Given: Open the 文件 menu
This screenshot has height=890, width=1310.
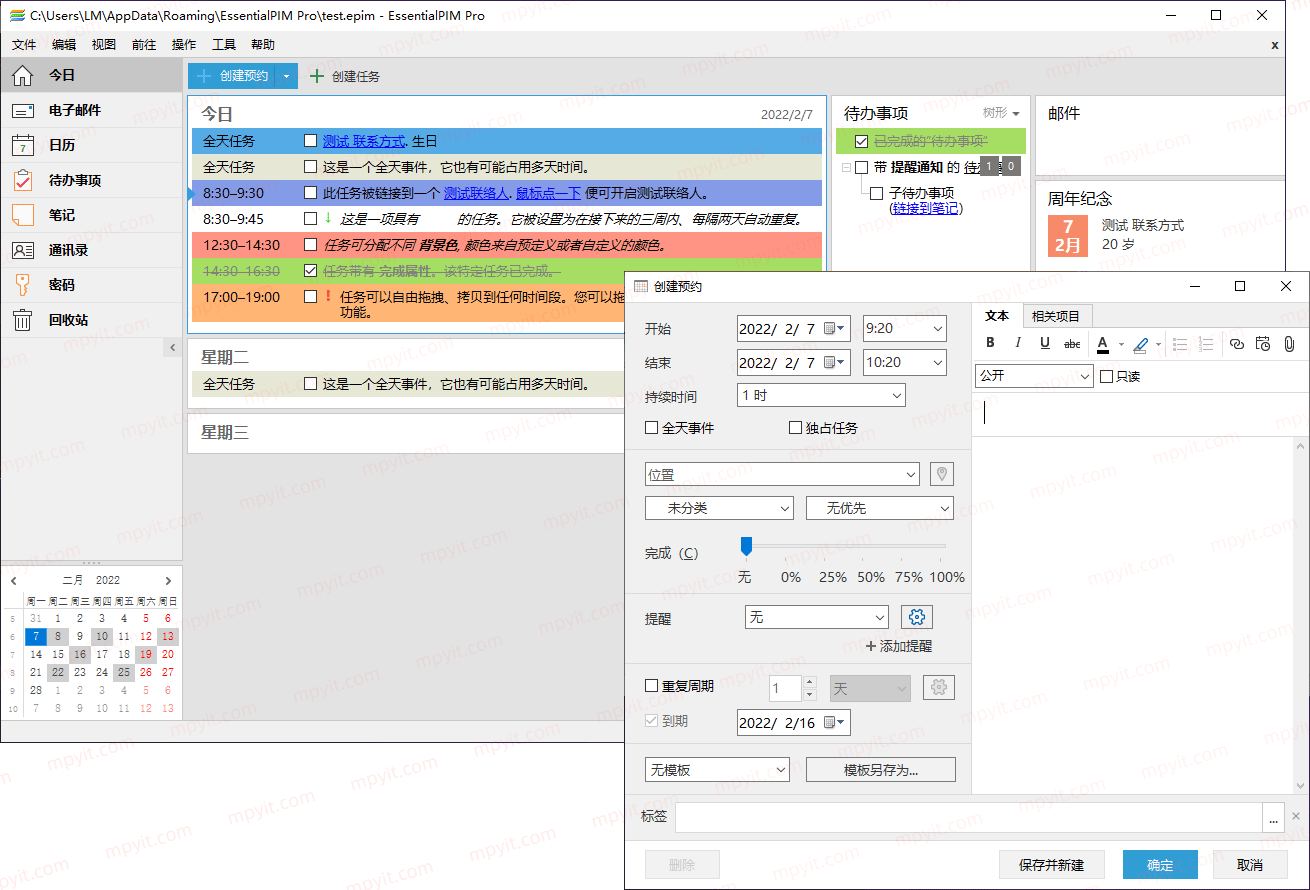Looking at the screenshot, I should (x=24, y=45).
